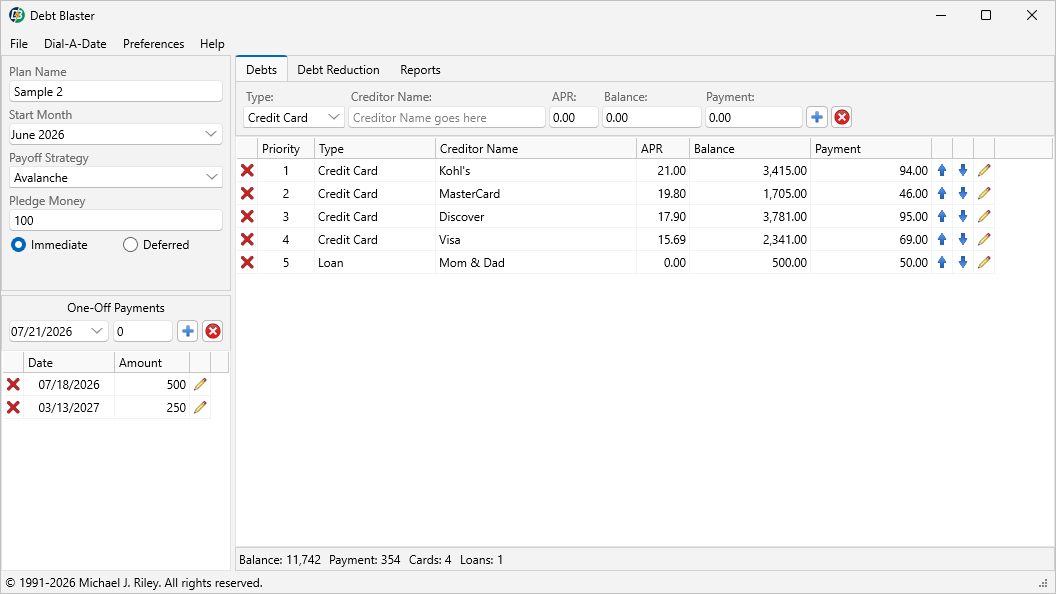Delete the Visa debt row
1056x594 pixels.
[247, 239]
